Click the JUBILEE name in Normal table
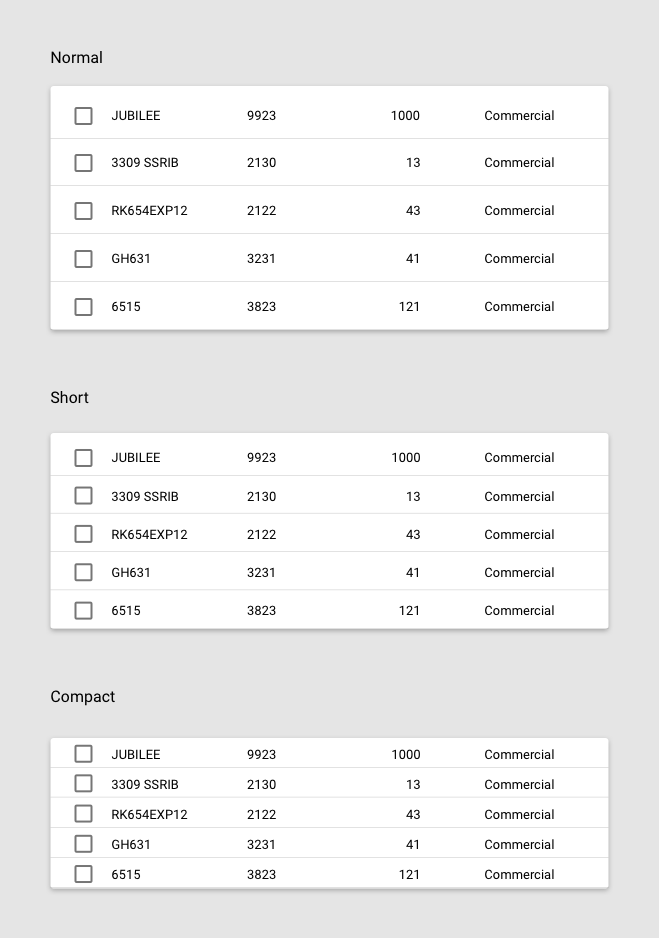 click(x=135, y=116)
